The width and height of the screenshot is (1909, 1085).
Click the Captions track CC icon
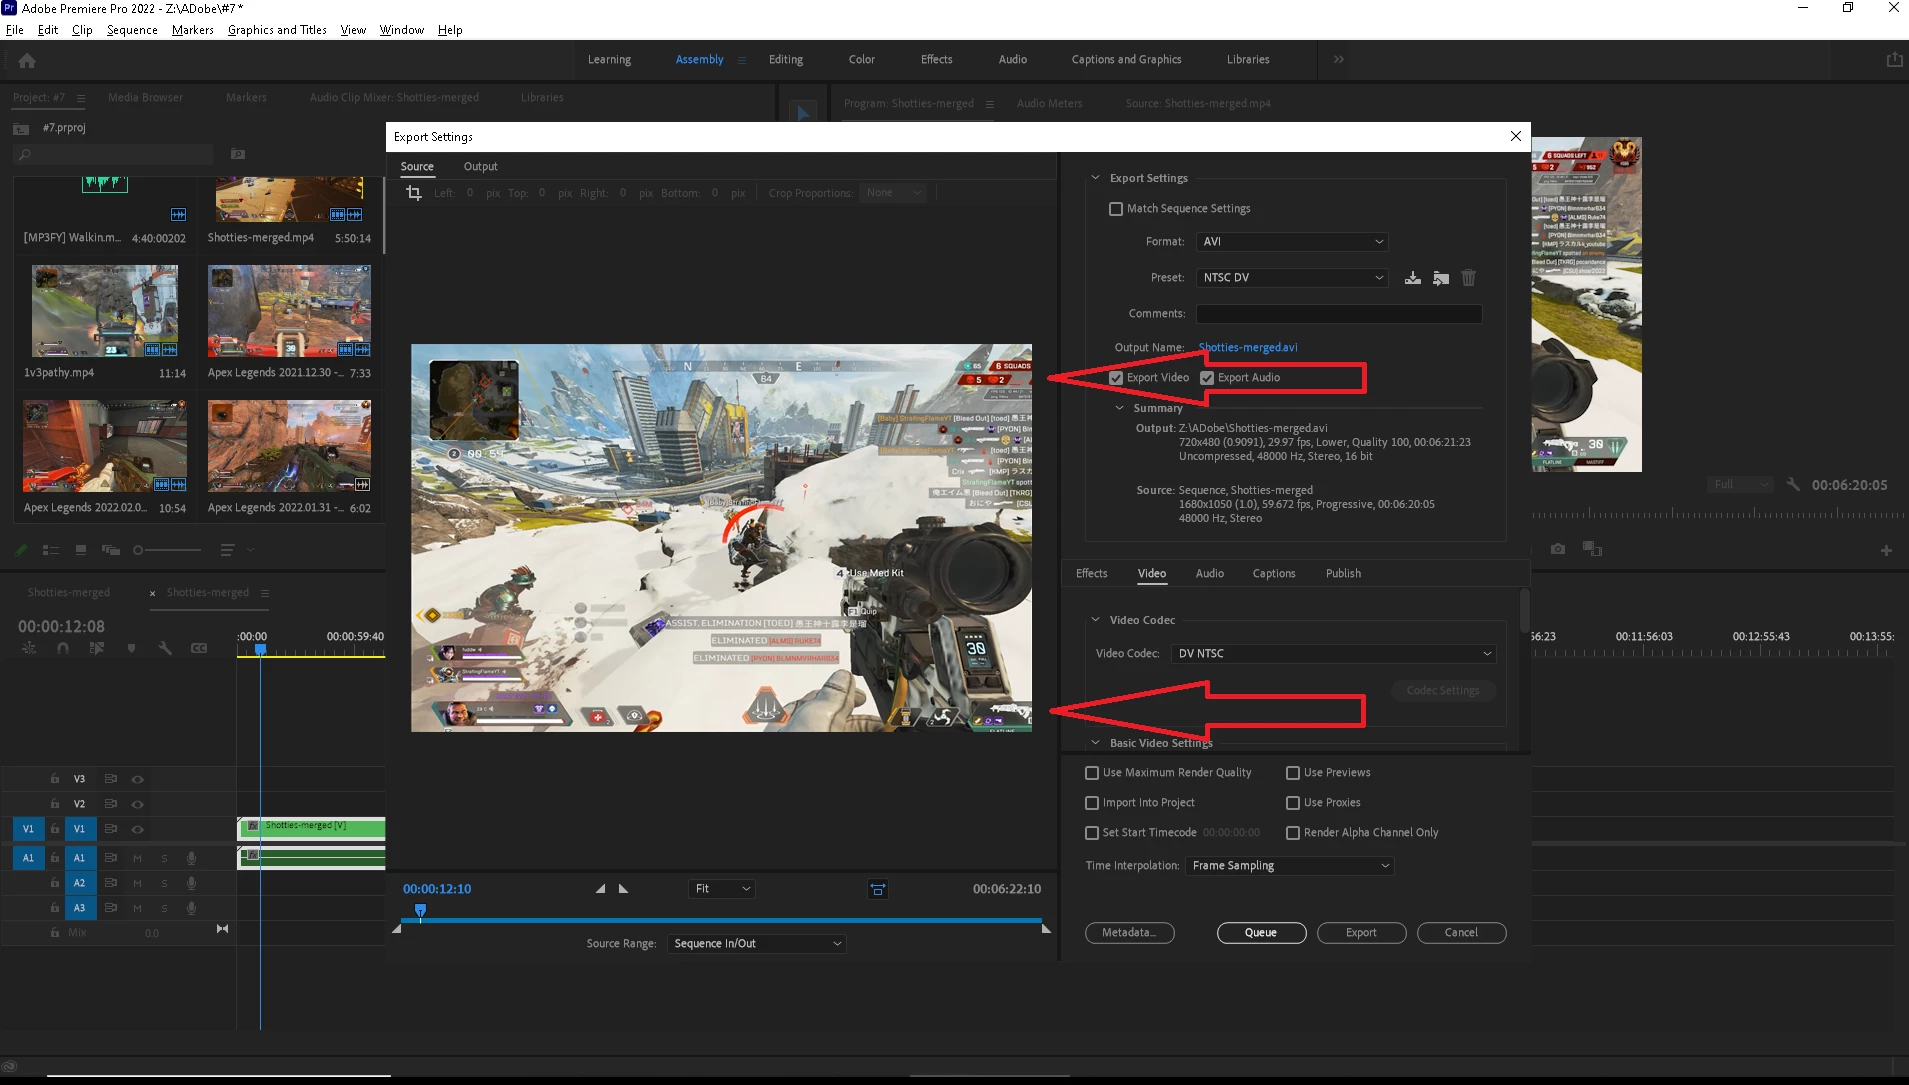[199, 648]
